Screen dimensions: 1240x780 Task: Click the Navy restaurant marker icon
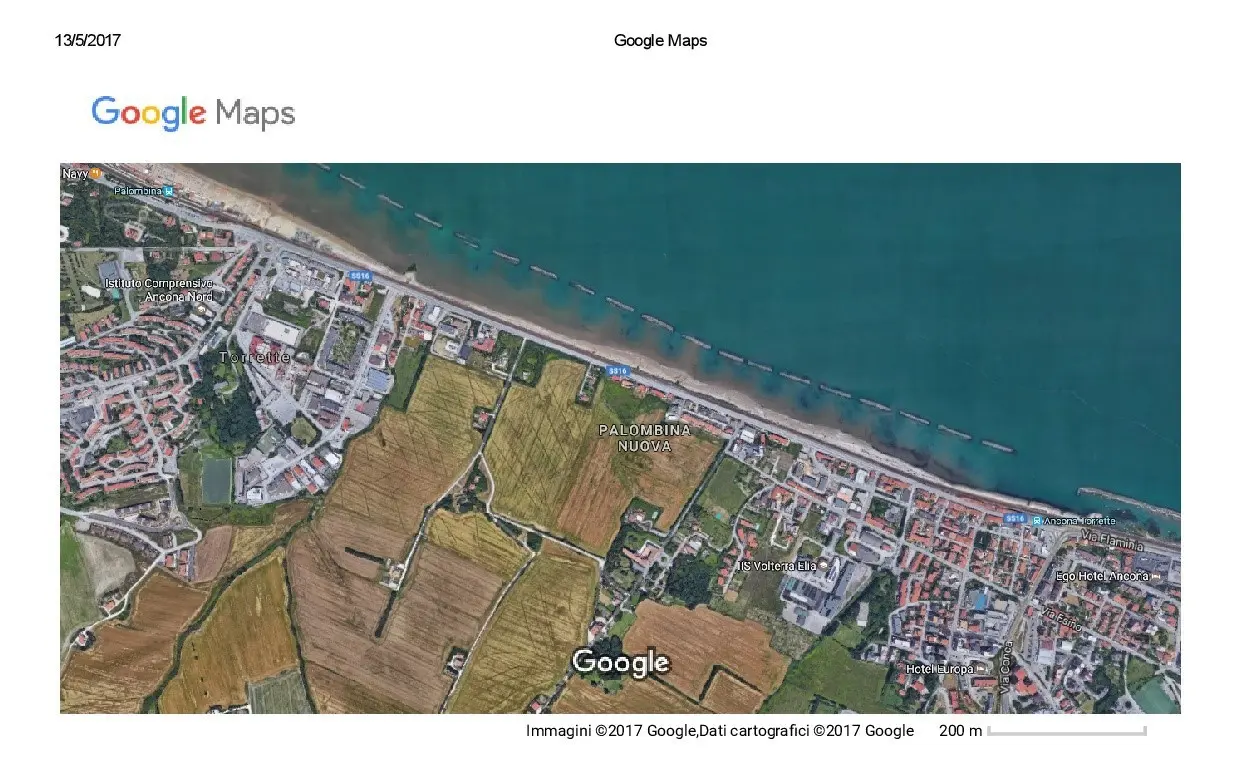coord(96,174)
